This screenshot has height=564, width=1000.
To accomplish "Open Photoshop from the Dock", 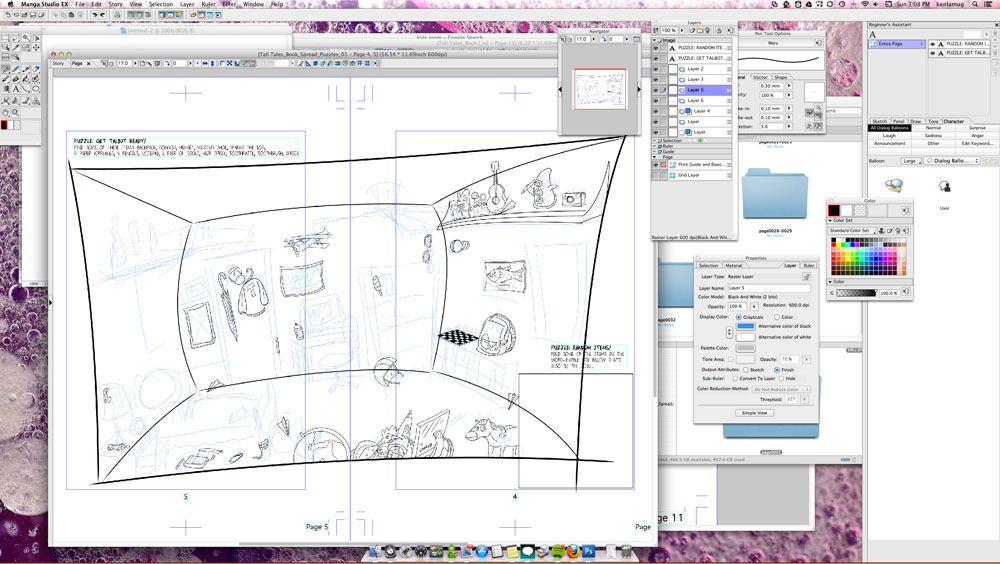I will click(590, 551).
